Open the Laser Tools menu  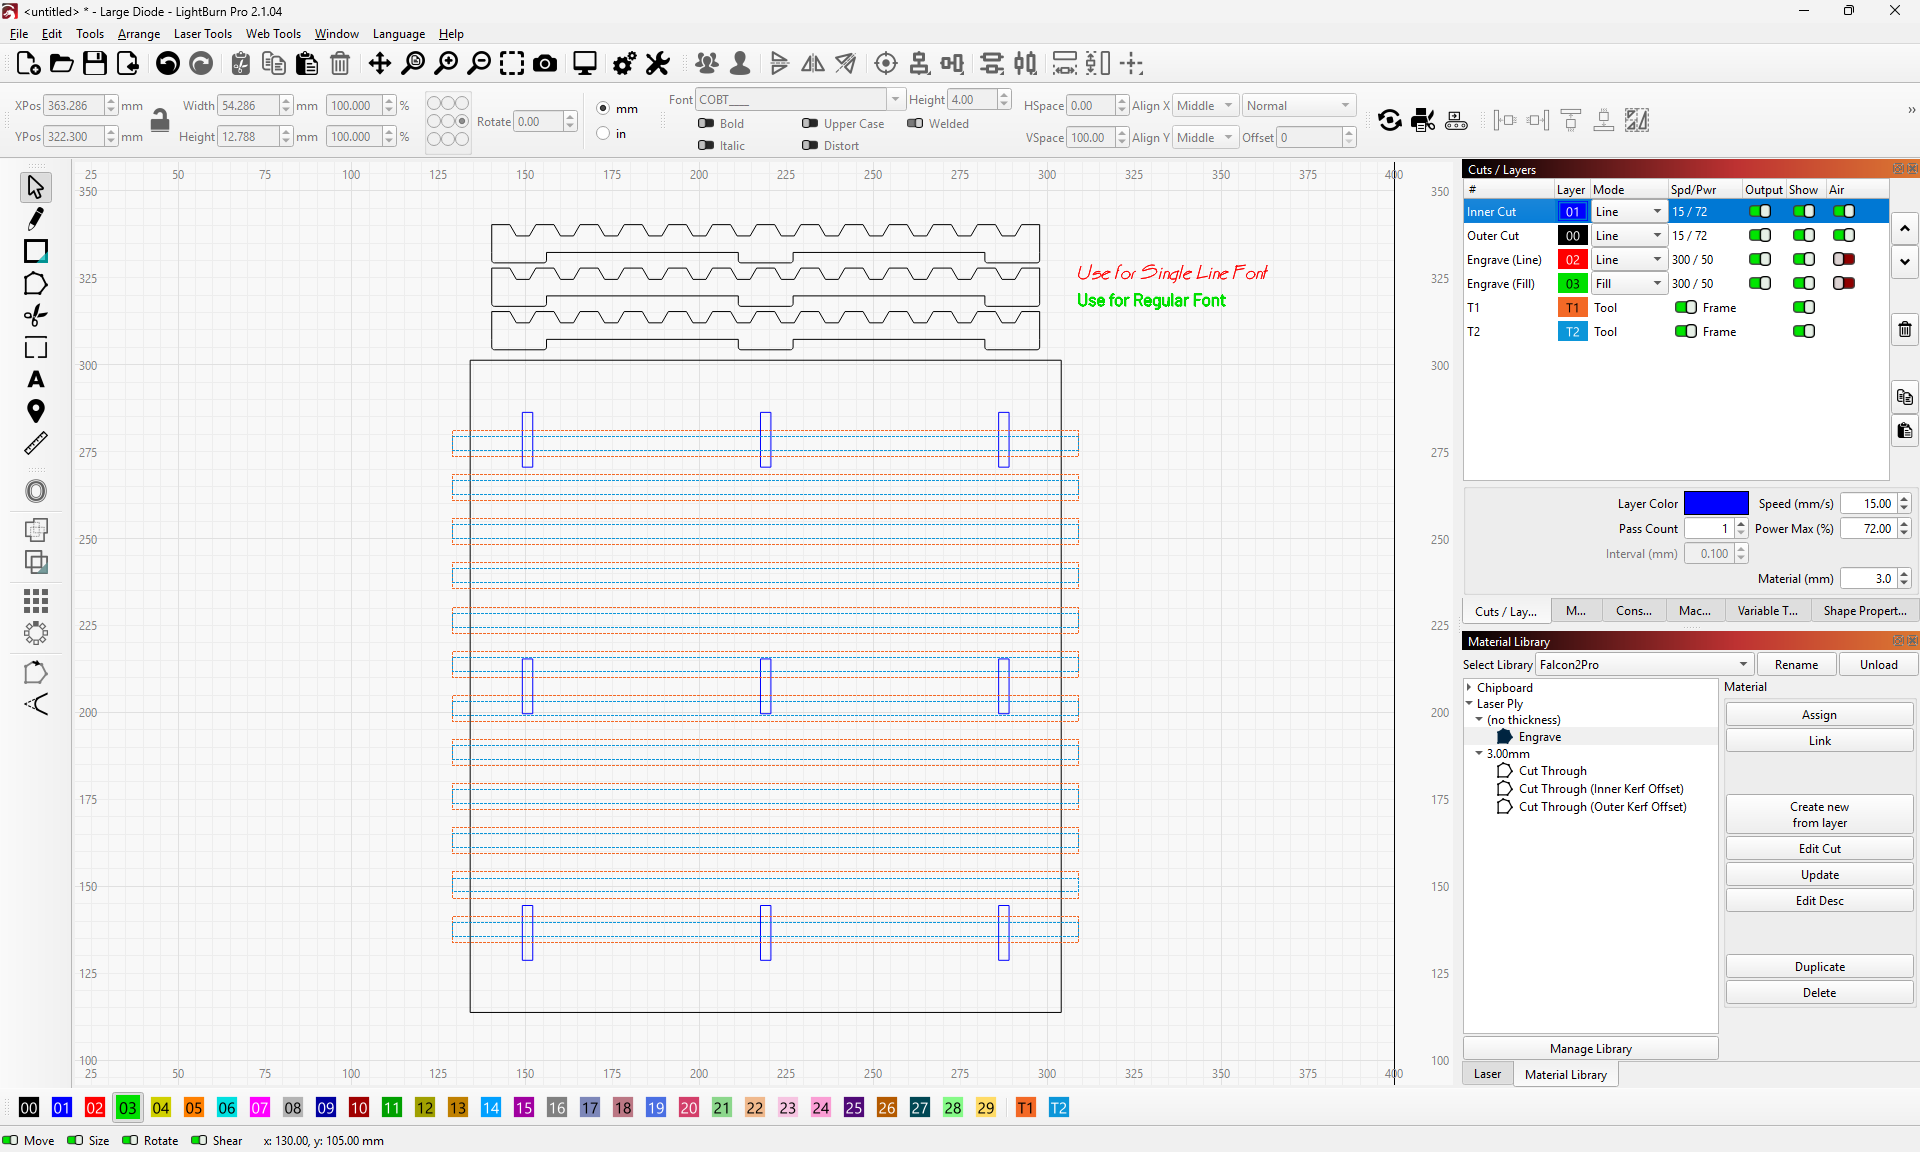click(203, 34)
